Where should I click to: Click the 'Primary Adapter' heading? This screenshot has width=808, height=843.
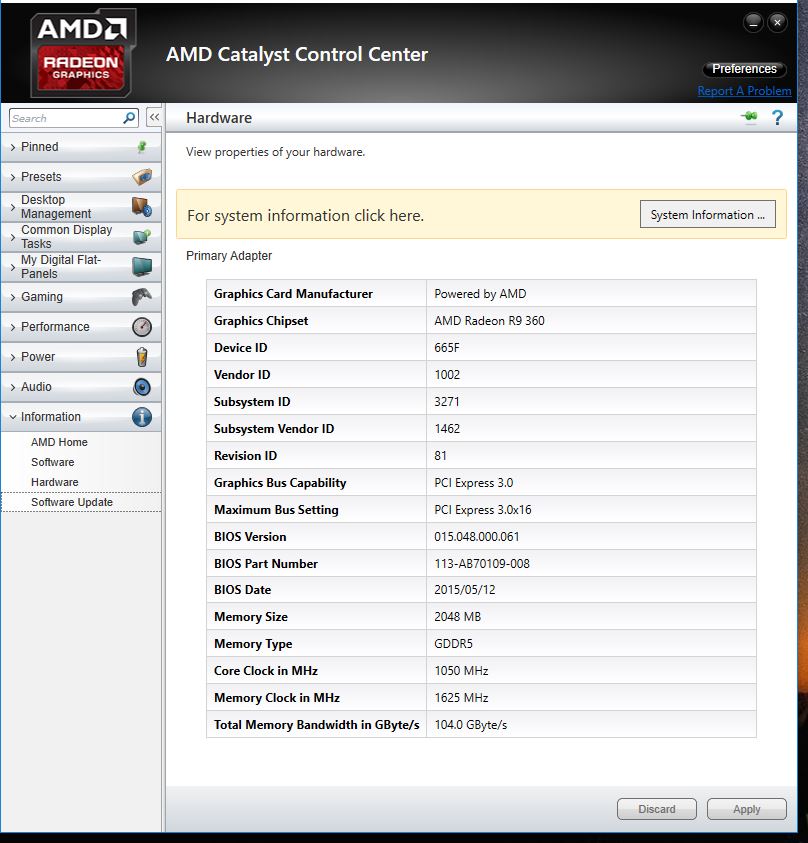click(x=228, y=255)
